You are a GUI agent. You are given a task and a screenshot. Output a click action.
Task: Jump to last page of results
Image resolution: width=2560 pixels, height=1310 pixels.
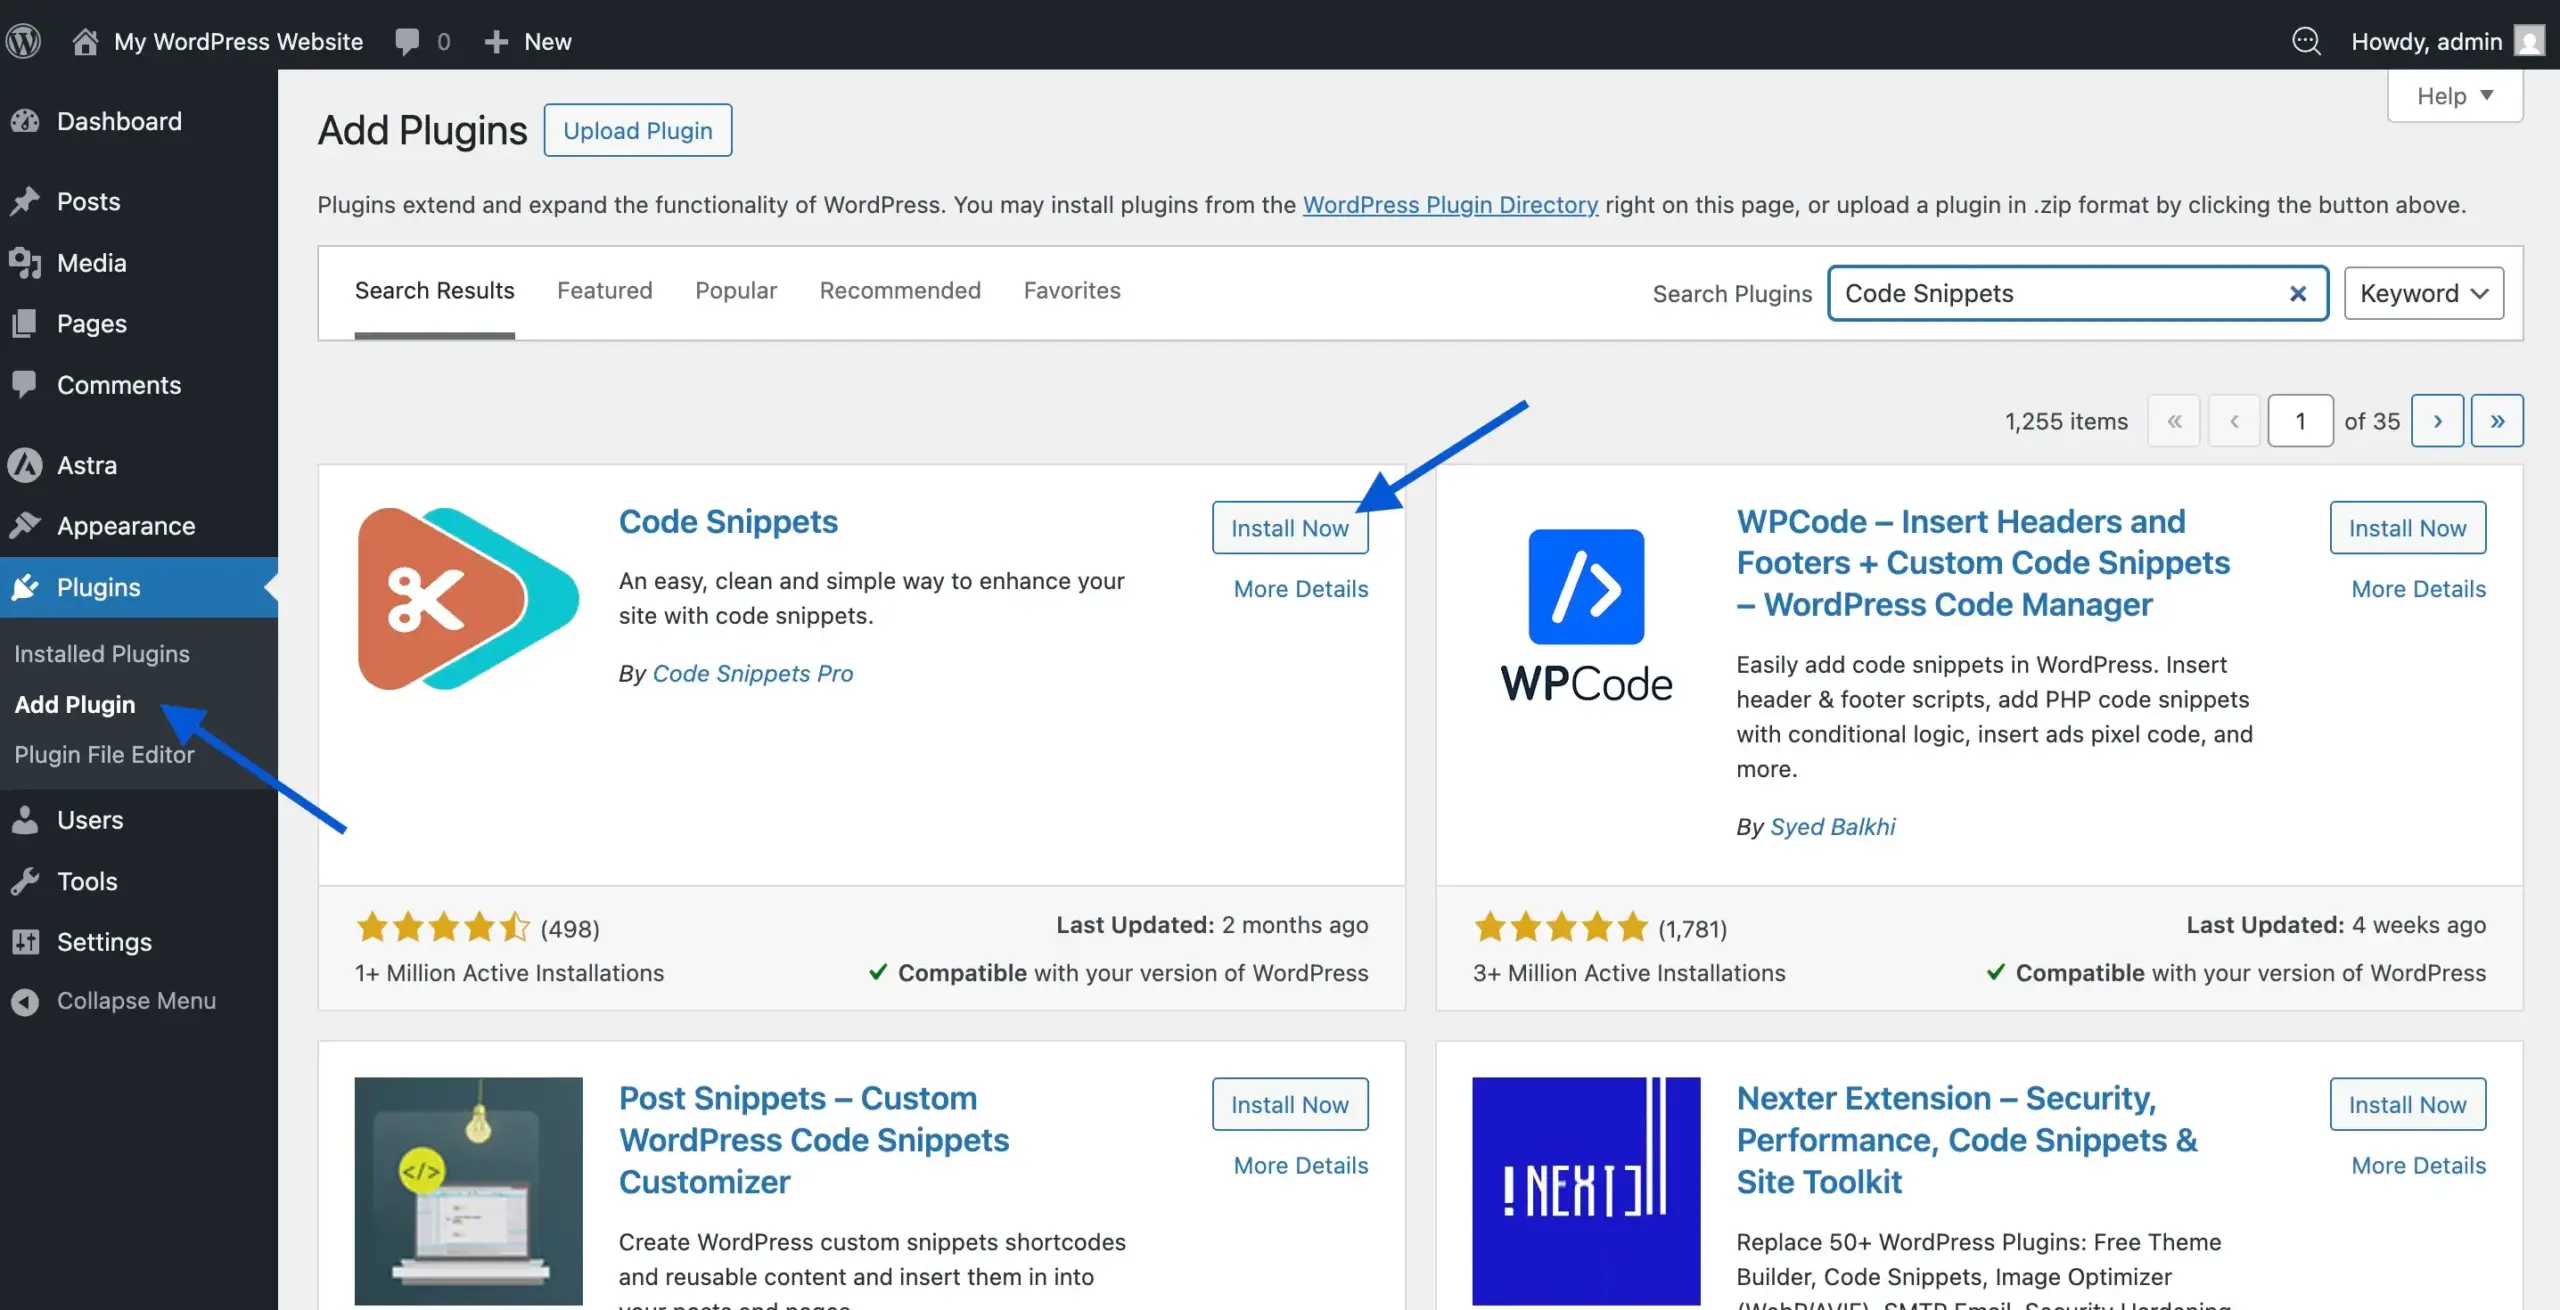[x=2497, y=421]
